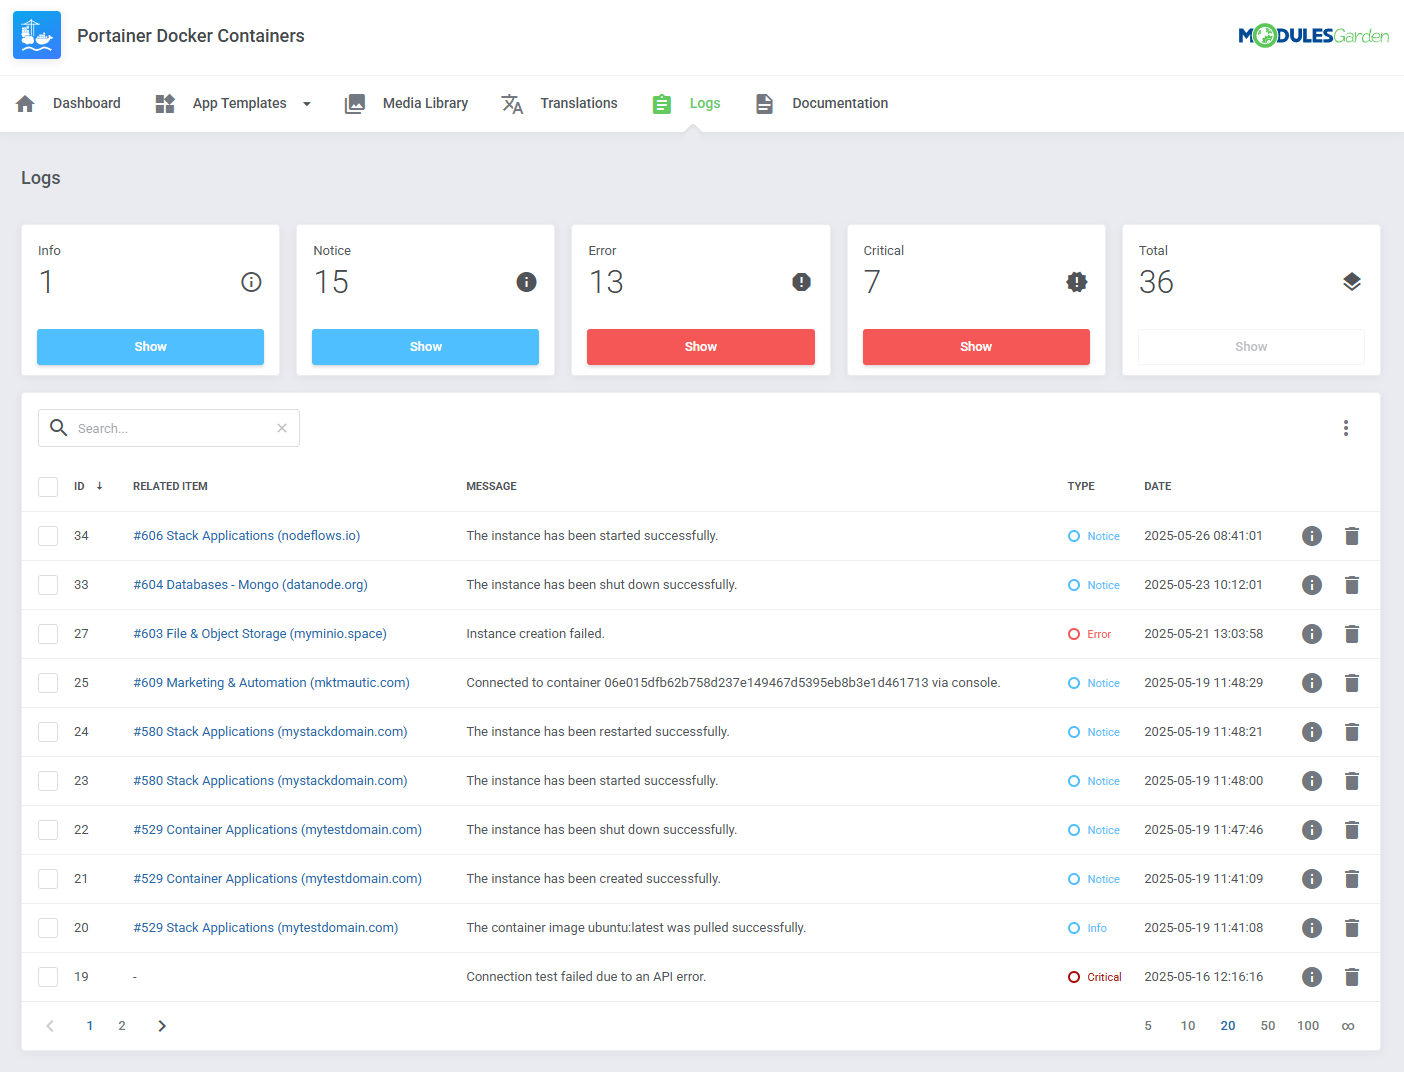Check the box for log 34
Image resolution: width=1404 pixels, height=1072 pixels.
(x=48, y=536)
